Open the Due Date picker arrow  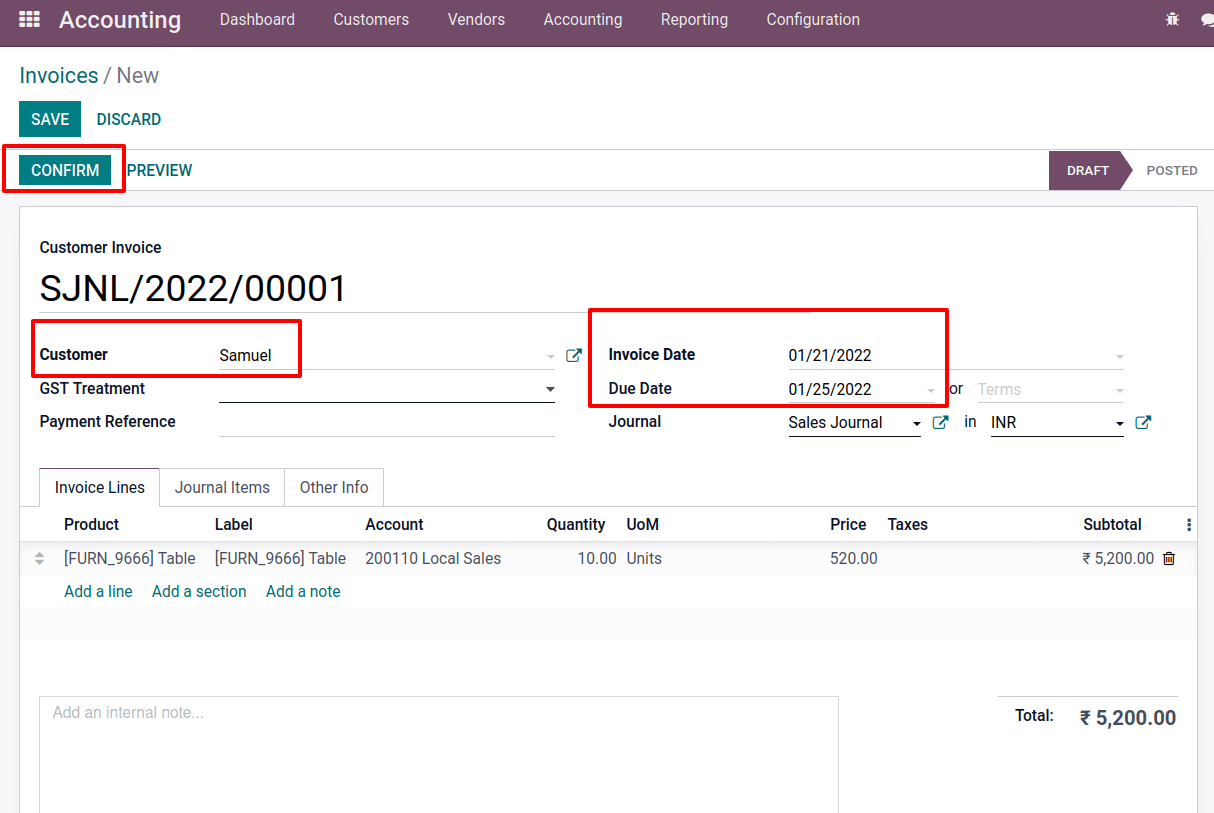pyautogui.click(x=931, y=390)
